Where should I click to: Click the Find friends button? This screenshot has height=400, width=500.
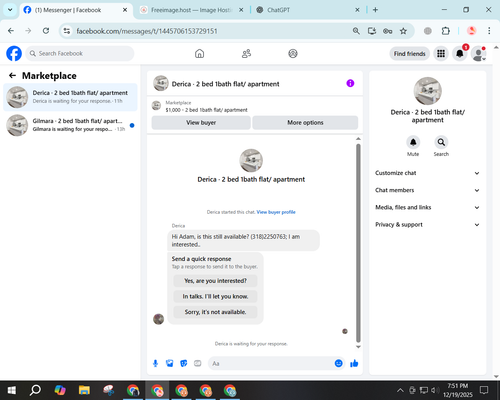410,54
